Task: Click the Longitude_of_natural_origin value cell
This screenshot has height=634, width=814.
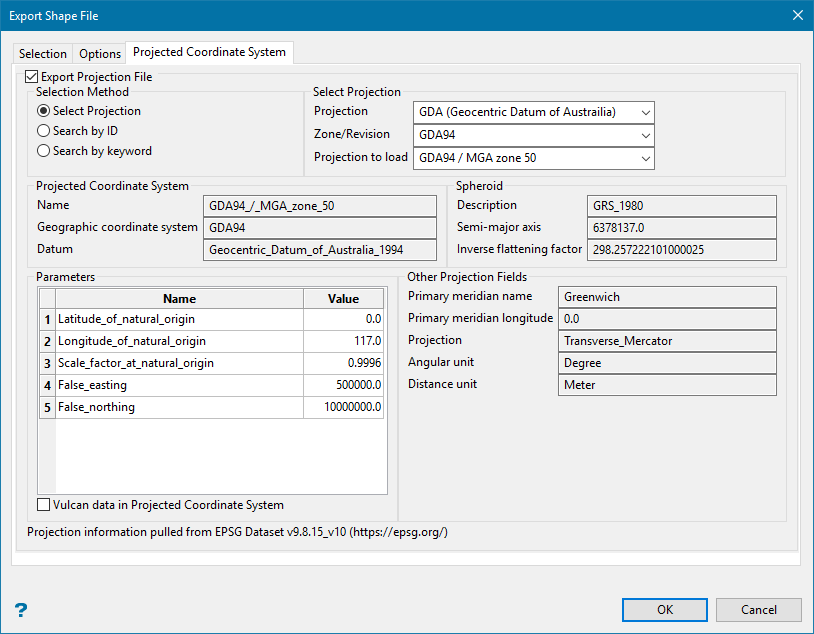Action: click(343, 341)
